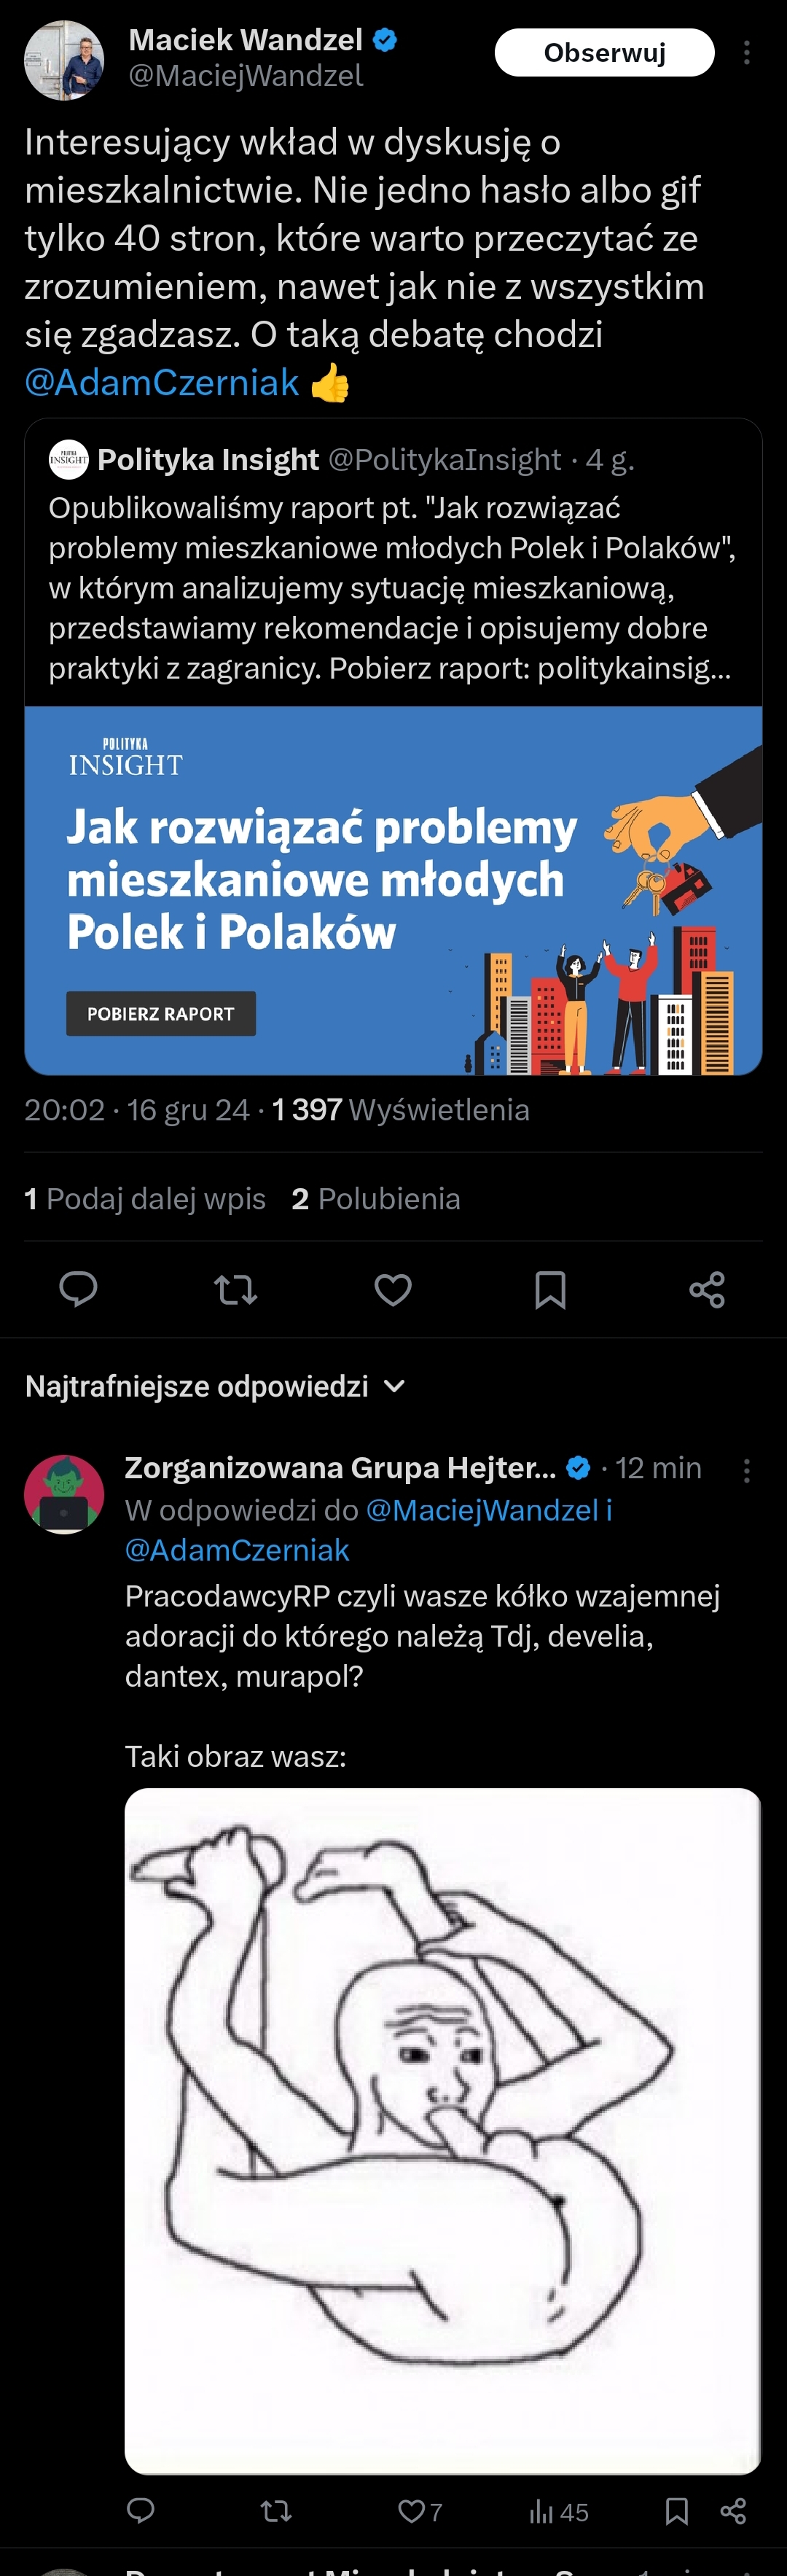This screenshot has height=2576, width=787.
Task: Open more options on the Zorganizowana Grupa reply
Action: tap(746, 1469)
